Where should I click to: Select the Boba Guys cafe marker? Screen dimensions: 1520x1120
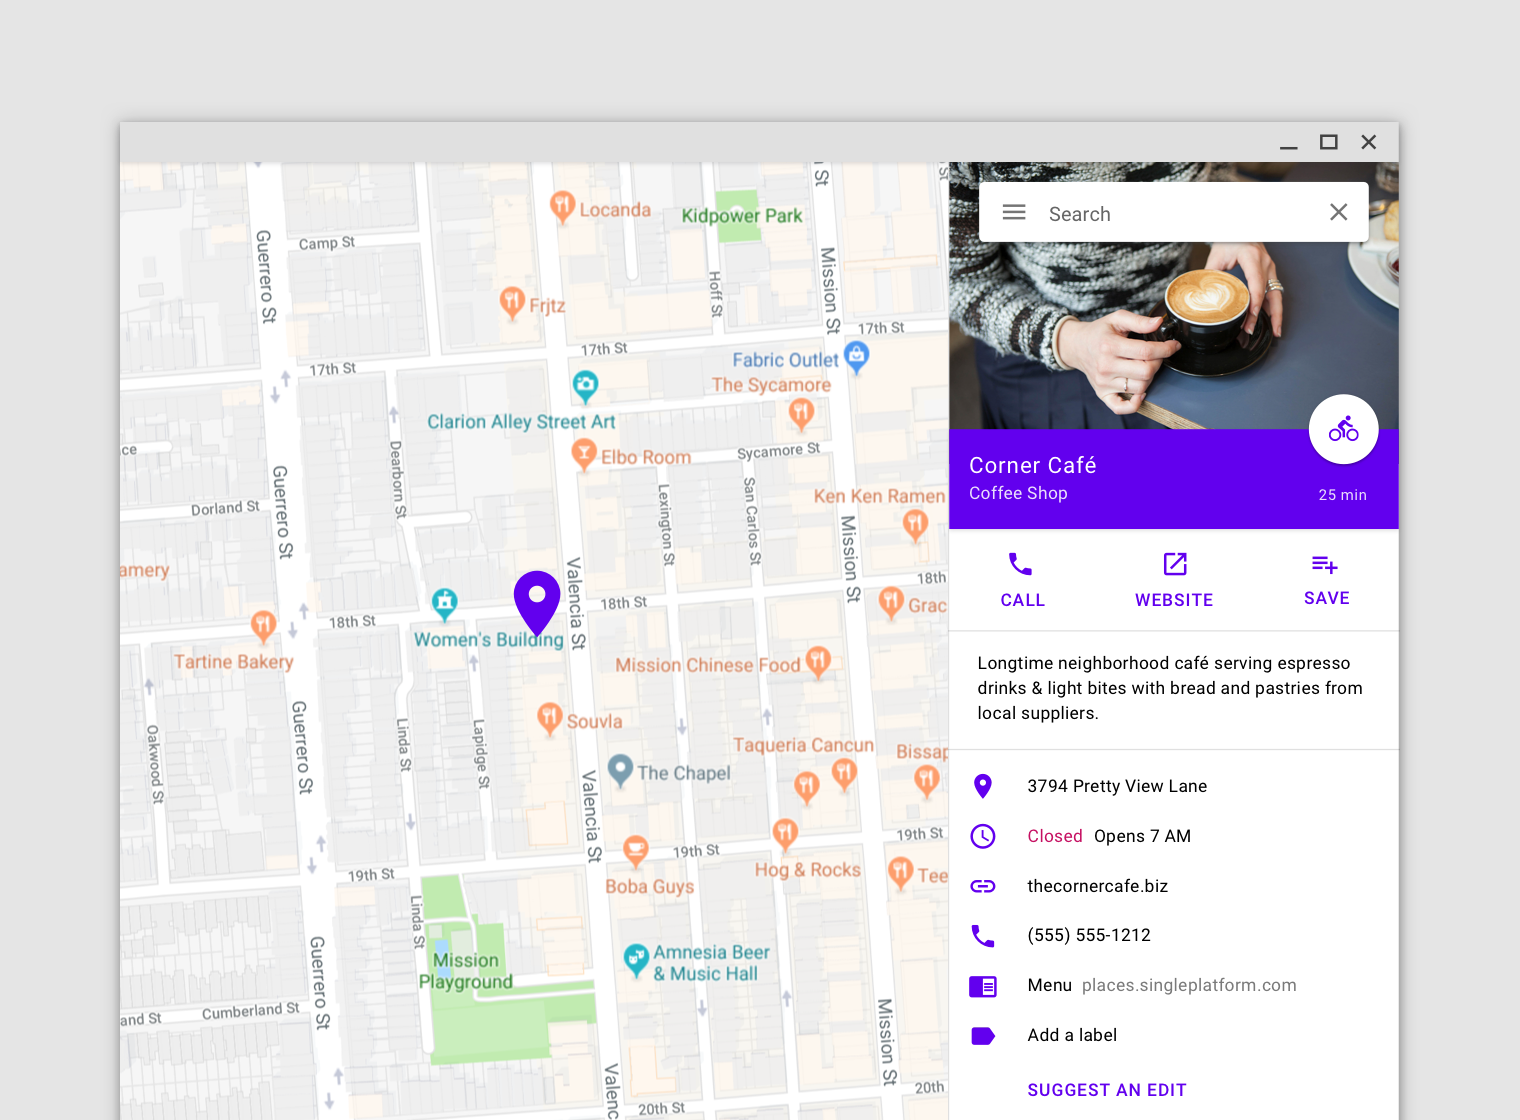point(635,851)
